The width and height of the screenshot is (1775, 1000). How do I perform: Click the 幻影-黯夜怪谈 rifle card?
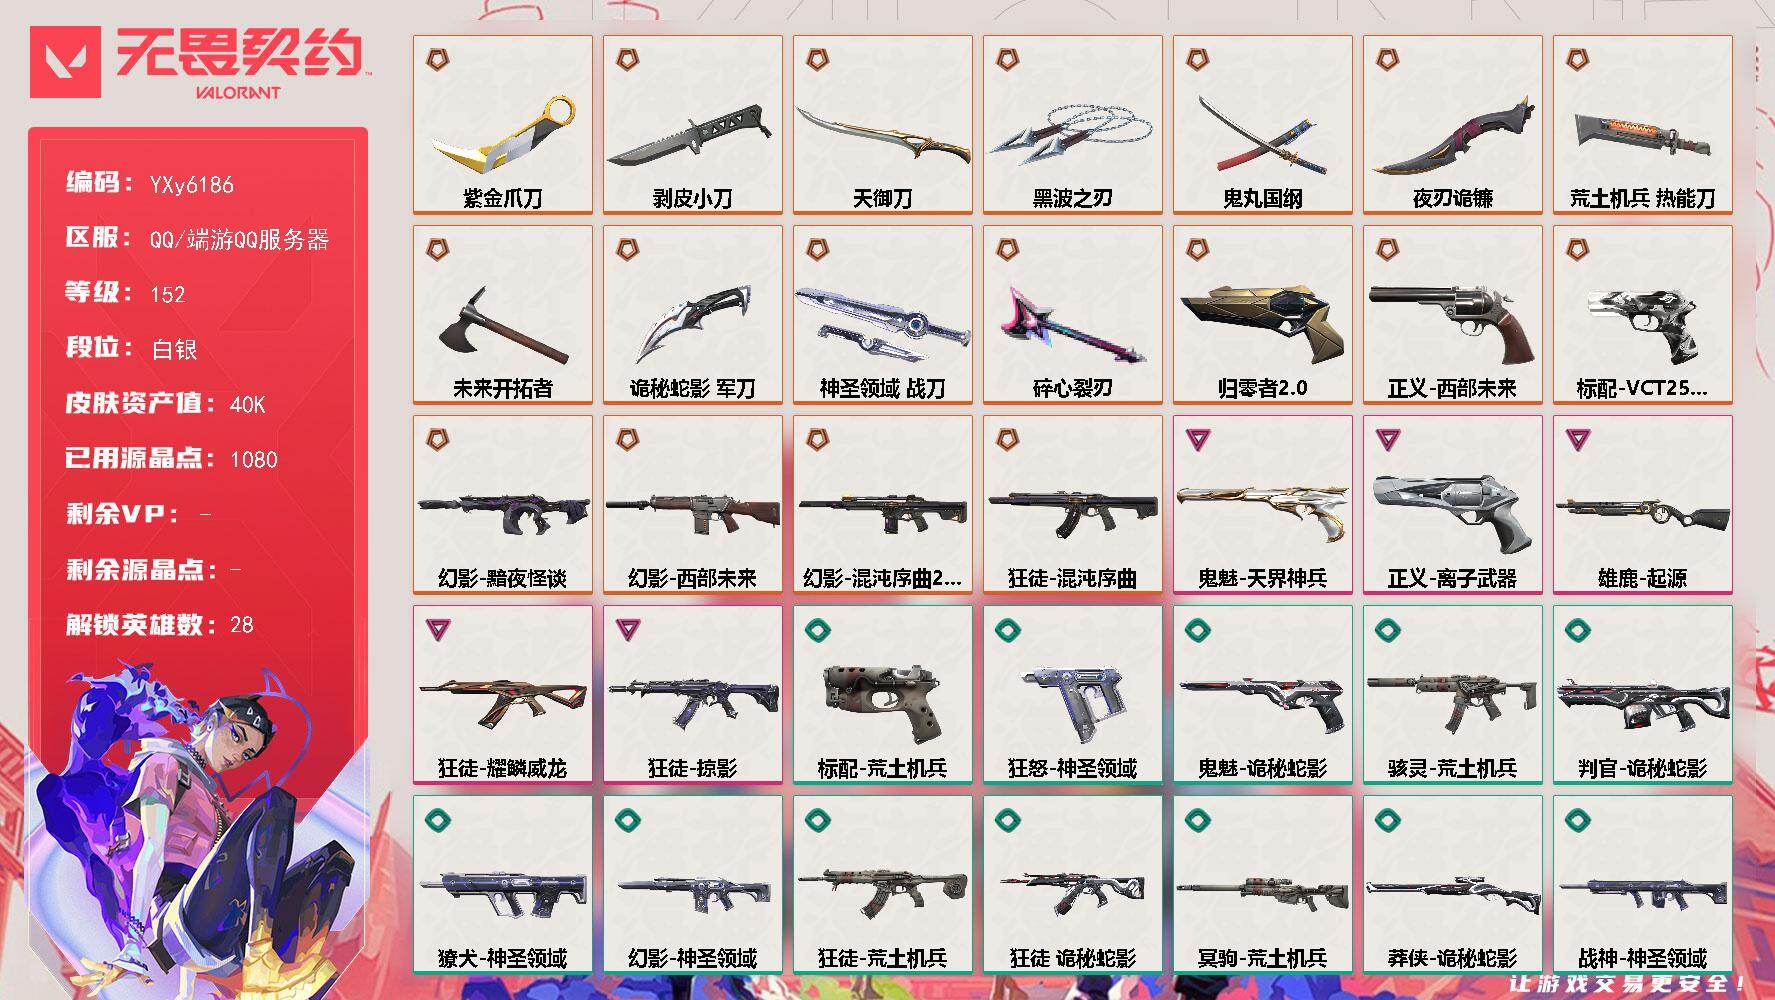(503, 505)
